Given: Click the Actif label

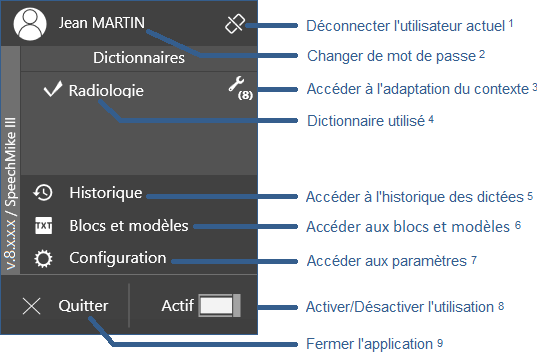Looking at the screenshot, I should pyautogui.click(x=178, y=305).
